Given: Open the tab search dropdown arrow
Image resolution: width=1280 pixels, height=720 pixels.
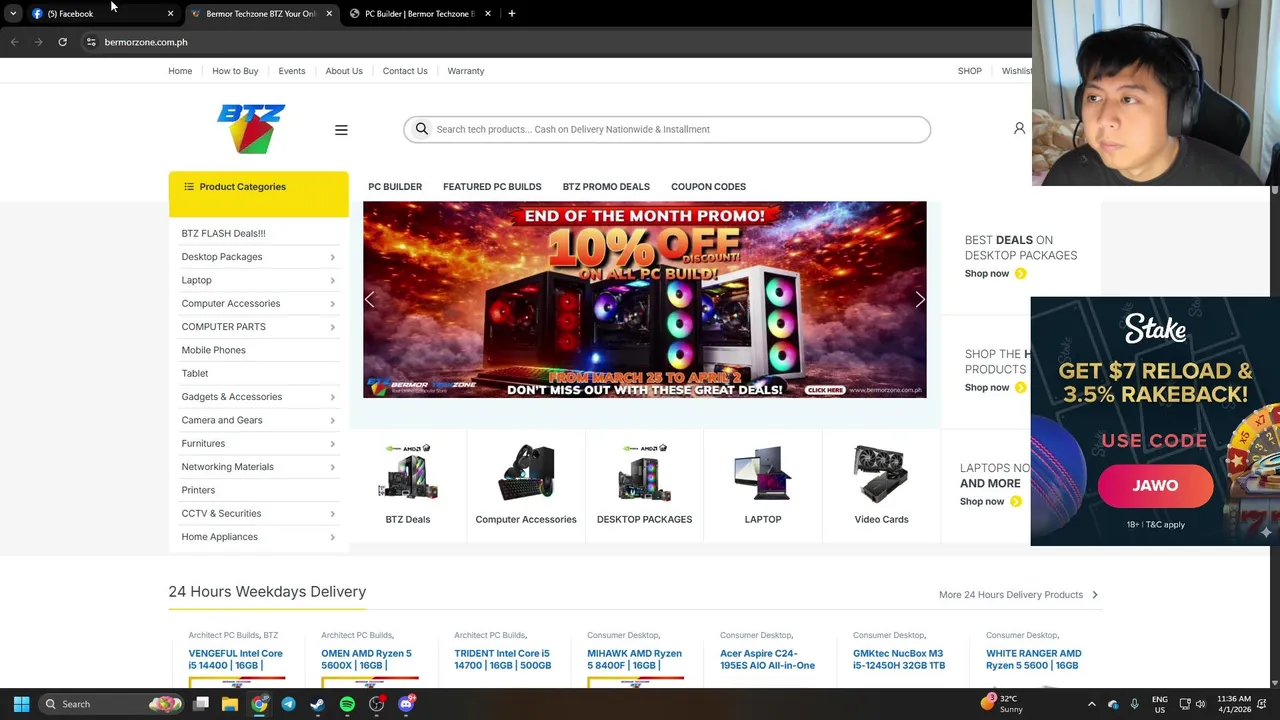Looking at the screenshot, I should (13, 13).
